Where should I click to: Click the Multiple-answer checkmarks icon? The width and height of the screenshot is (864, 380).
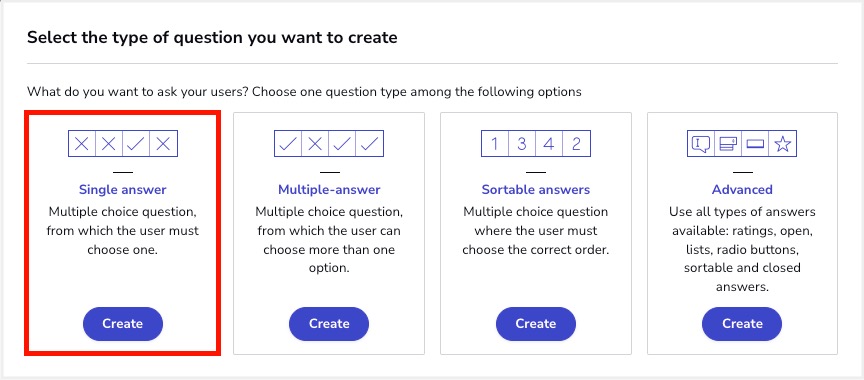329,144
